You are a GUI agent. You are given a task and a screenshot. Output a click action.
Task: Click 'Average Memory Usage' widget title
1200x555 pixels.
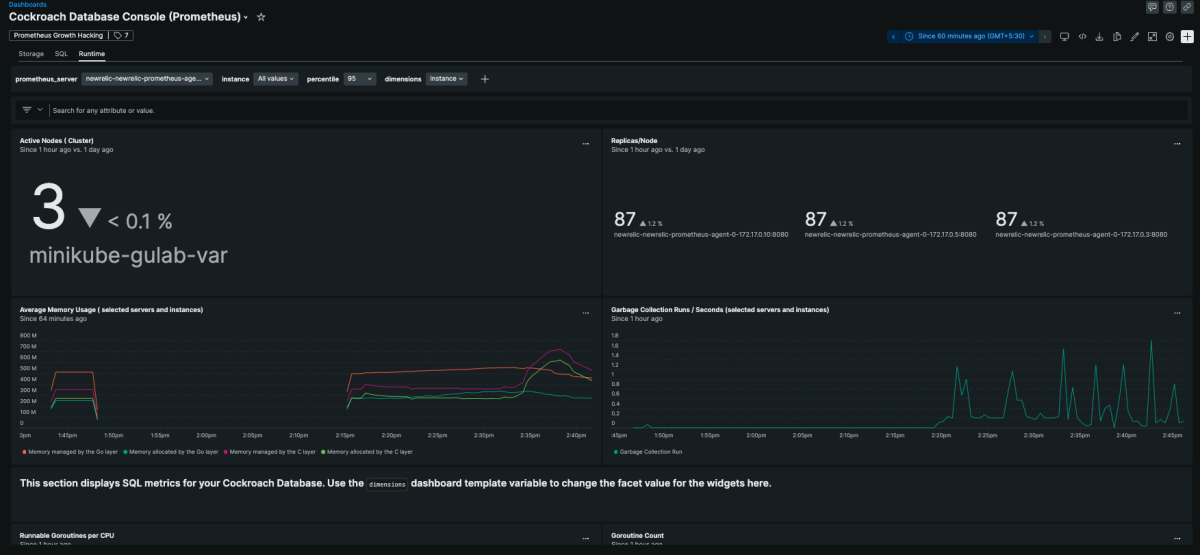click(x=112, y=310)
